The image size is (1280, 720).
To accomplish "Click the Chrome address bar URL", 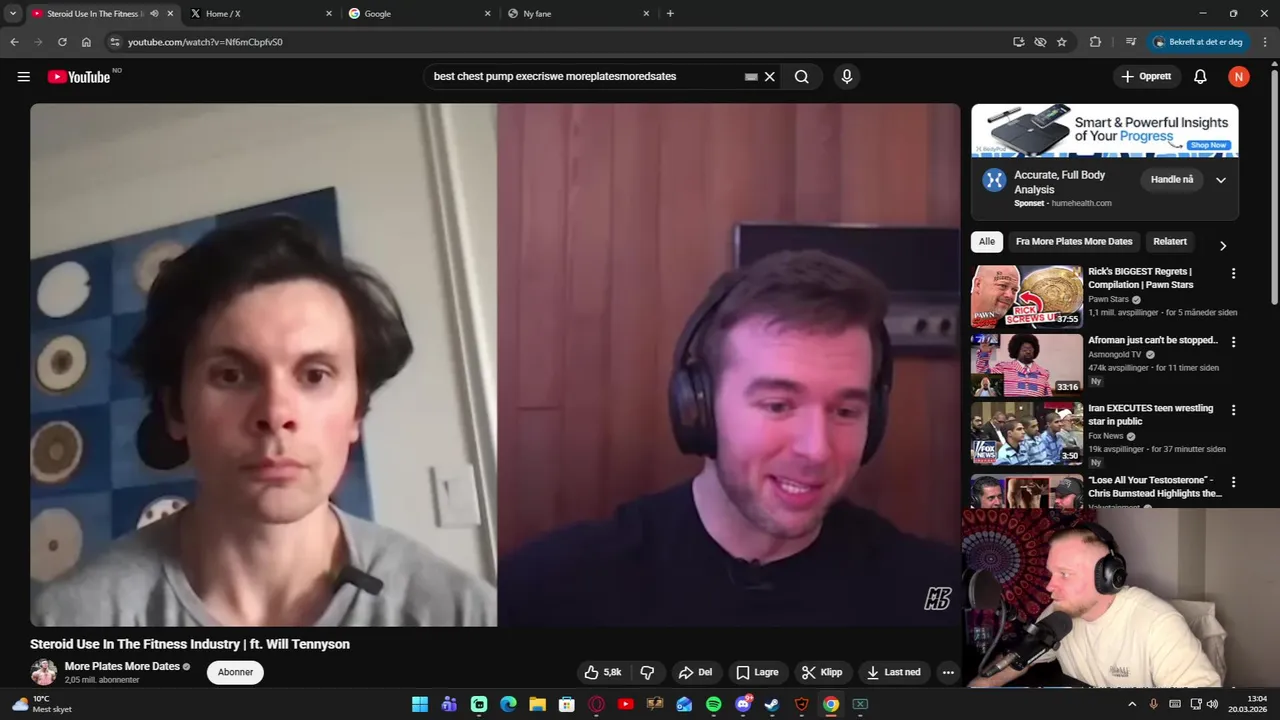I will click(x=205, y=42).
